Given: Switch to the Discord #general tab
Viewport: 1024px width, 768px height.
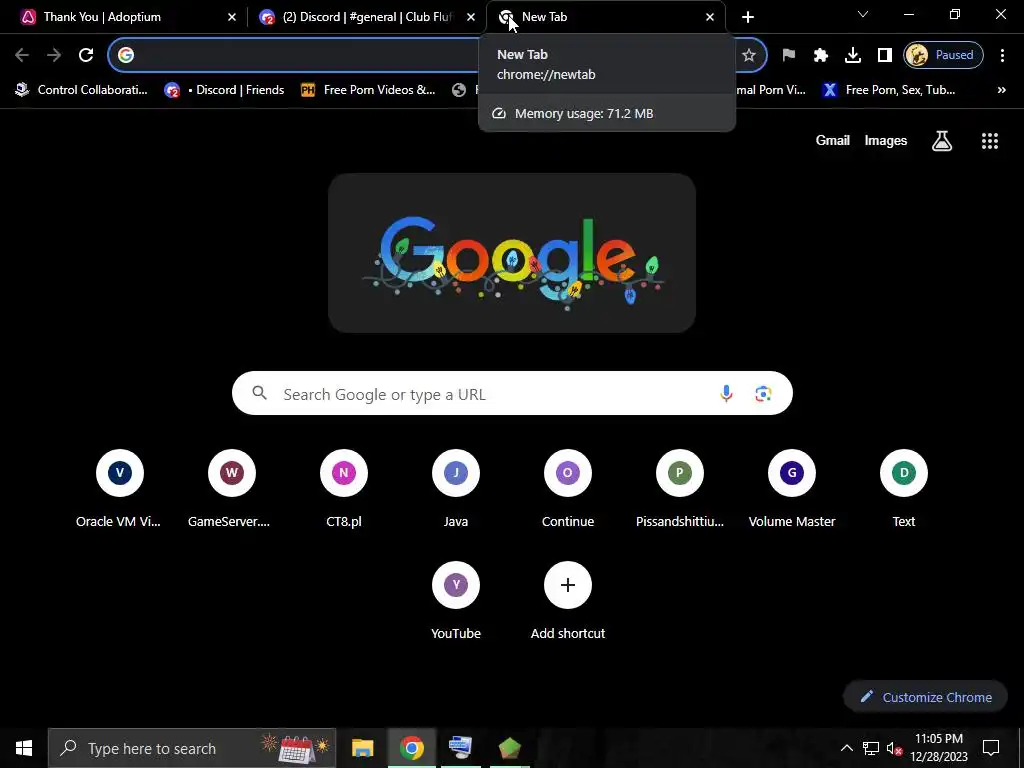Looking at the screenshot, I should pyautogui.click(x=366, y=17).
